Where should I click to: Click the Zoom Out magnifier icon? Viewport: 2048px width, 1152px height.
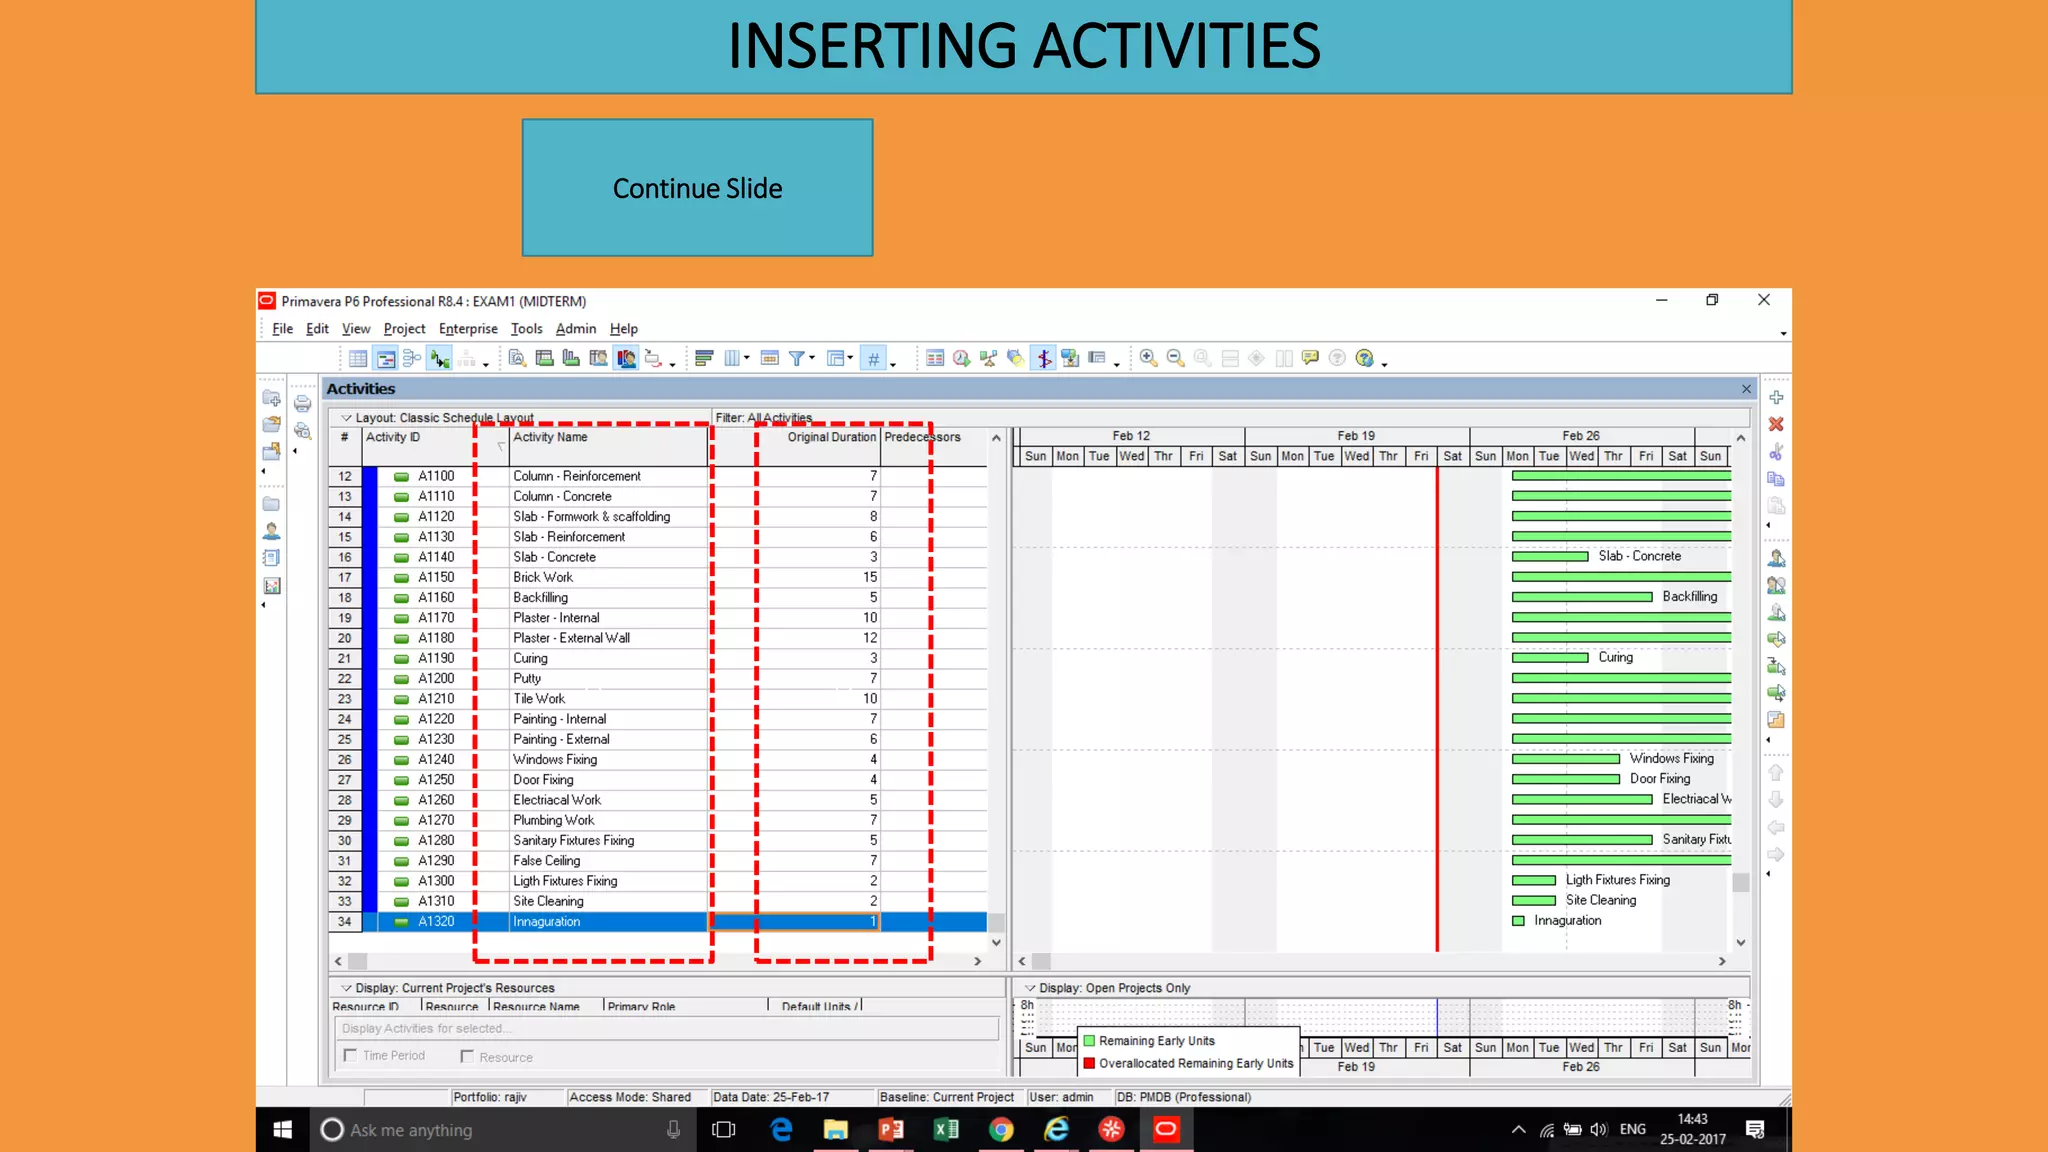click(x=1175, y=358)
